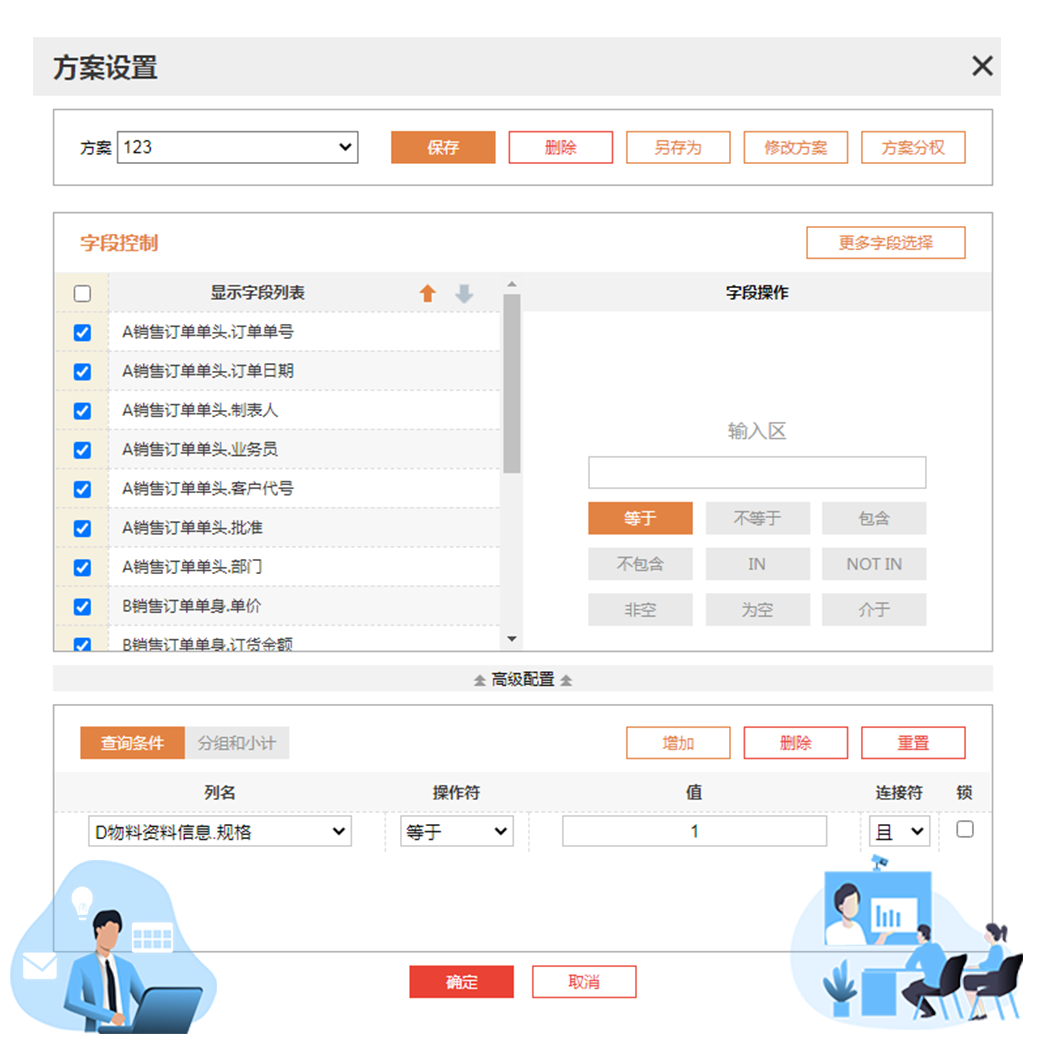Image resolution: width=1040 pixels, height=1044 pixels.
Task: Select the 为空 operator button
Action: coord(757,609)
